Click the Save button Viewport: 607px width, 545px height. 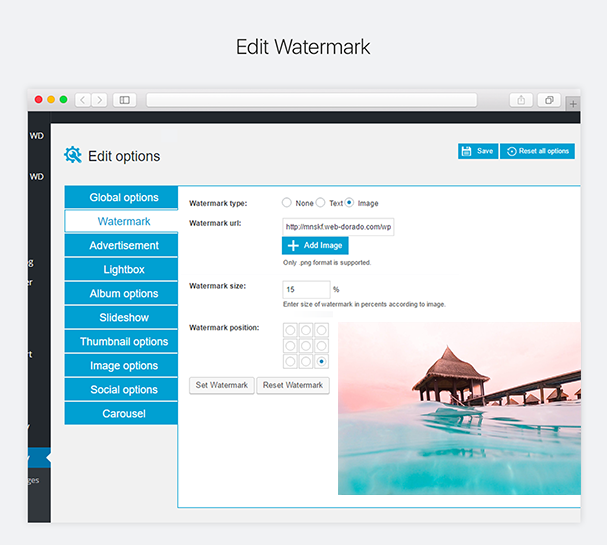[x=477, y=151]
